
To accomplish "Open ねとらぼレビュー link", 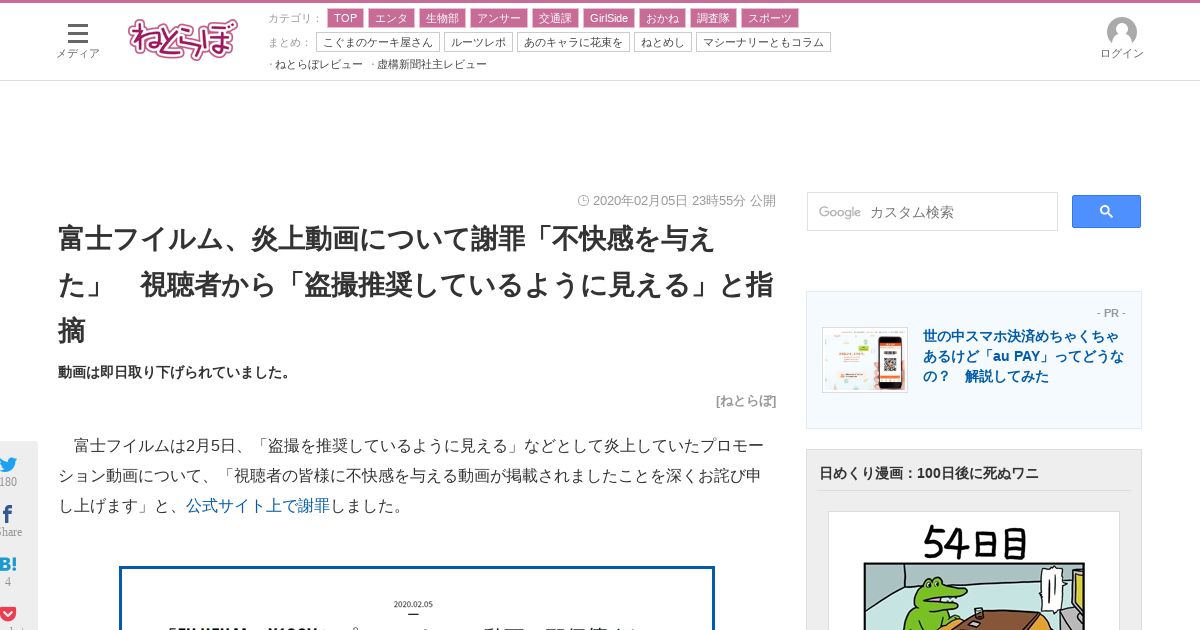I will point(319,64).
